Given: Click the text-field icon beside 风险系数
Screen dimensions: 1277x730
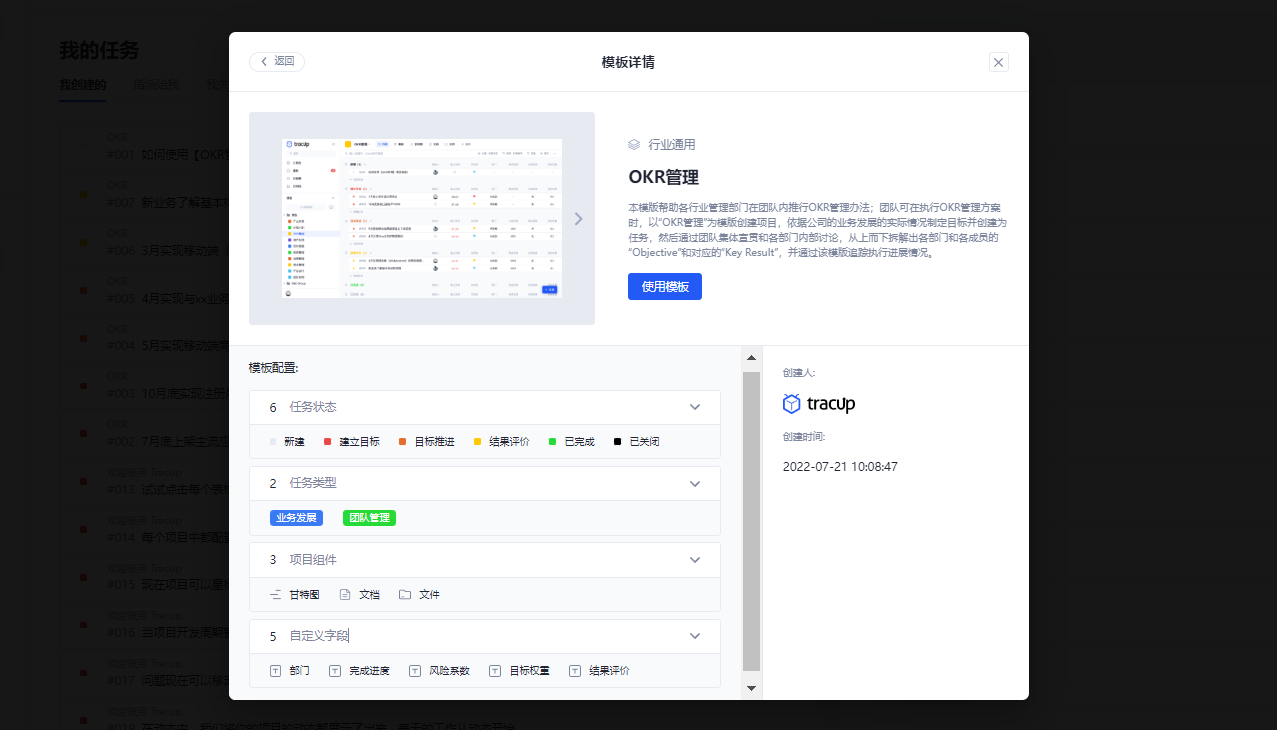Looking at the screenshot, I should pyautogui.click(x=415, y=671).
